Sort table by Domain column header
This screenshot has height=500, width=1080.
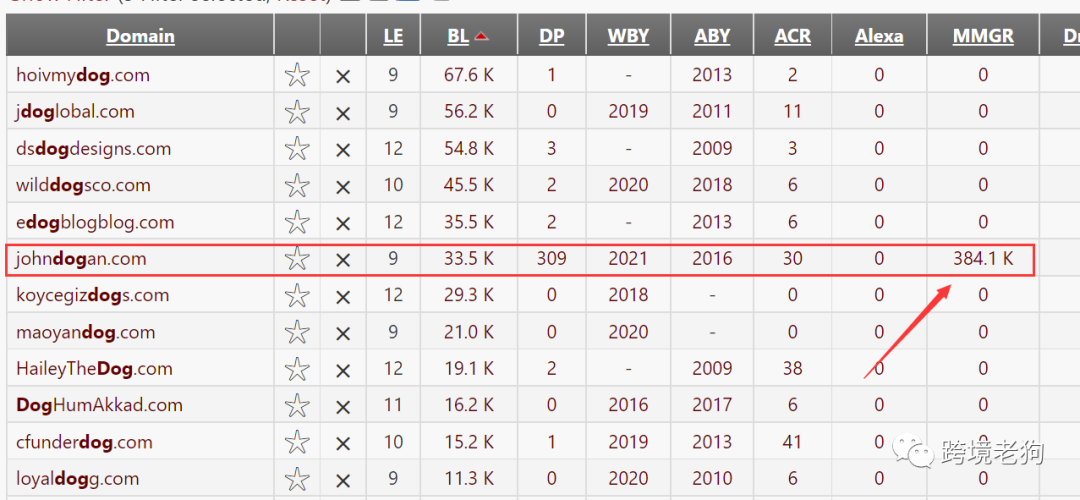coord(141,36)
